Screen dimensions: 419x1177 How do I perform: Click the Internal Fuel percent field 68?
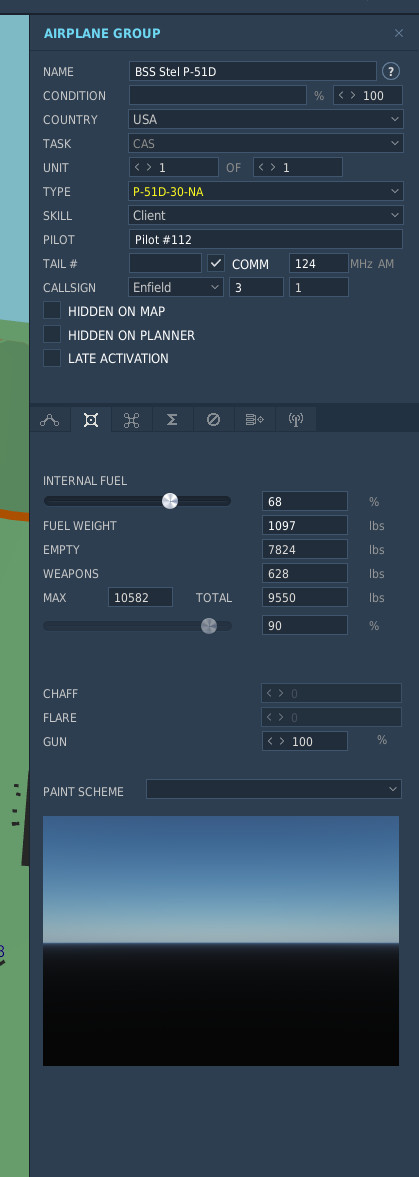pyautogui.click(x=305, y=501)
